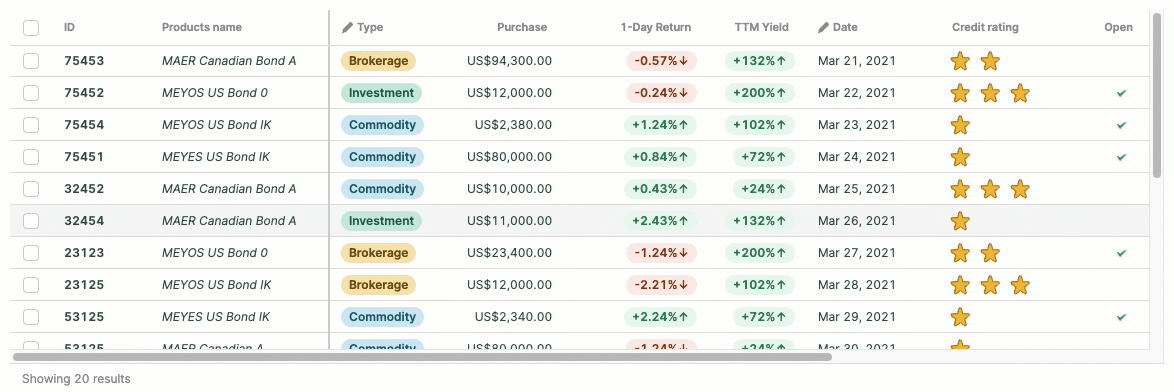Check the checkbox for row 23125

click(x=31, y=285)
